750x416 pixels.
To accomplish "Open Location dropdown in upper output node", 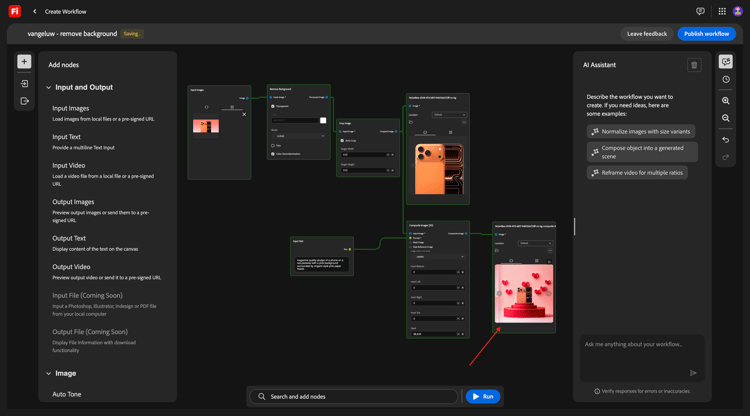I will point(449,115).
